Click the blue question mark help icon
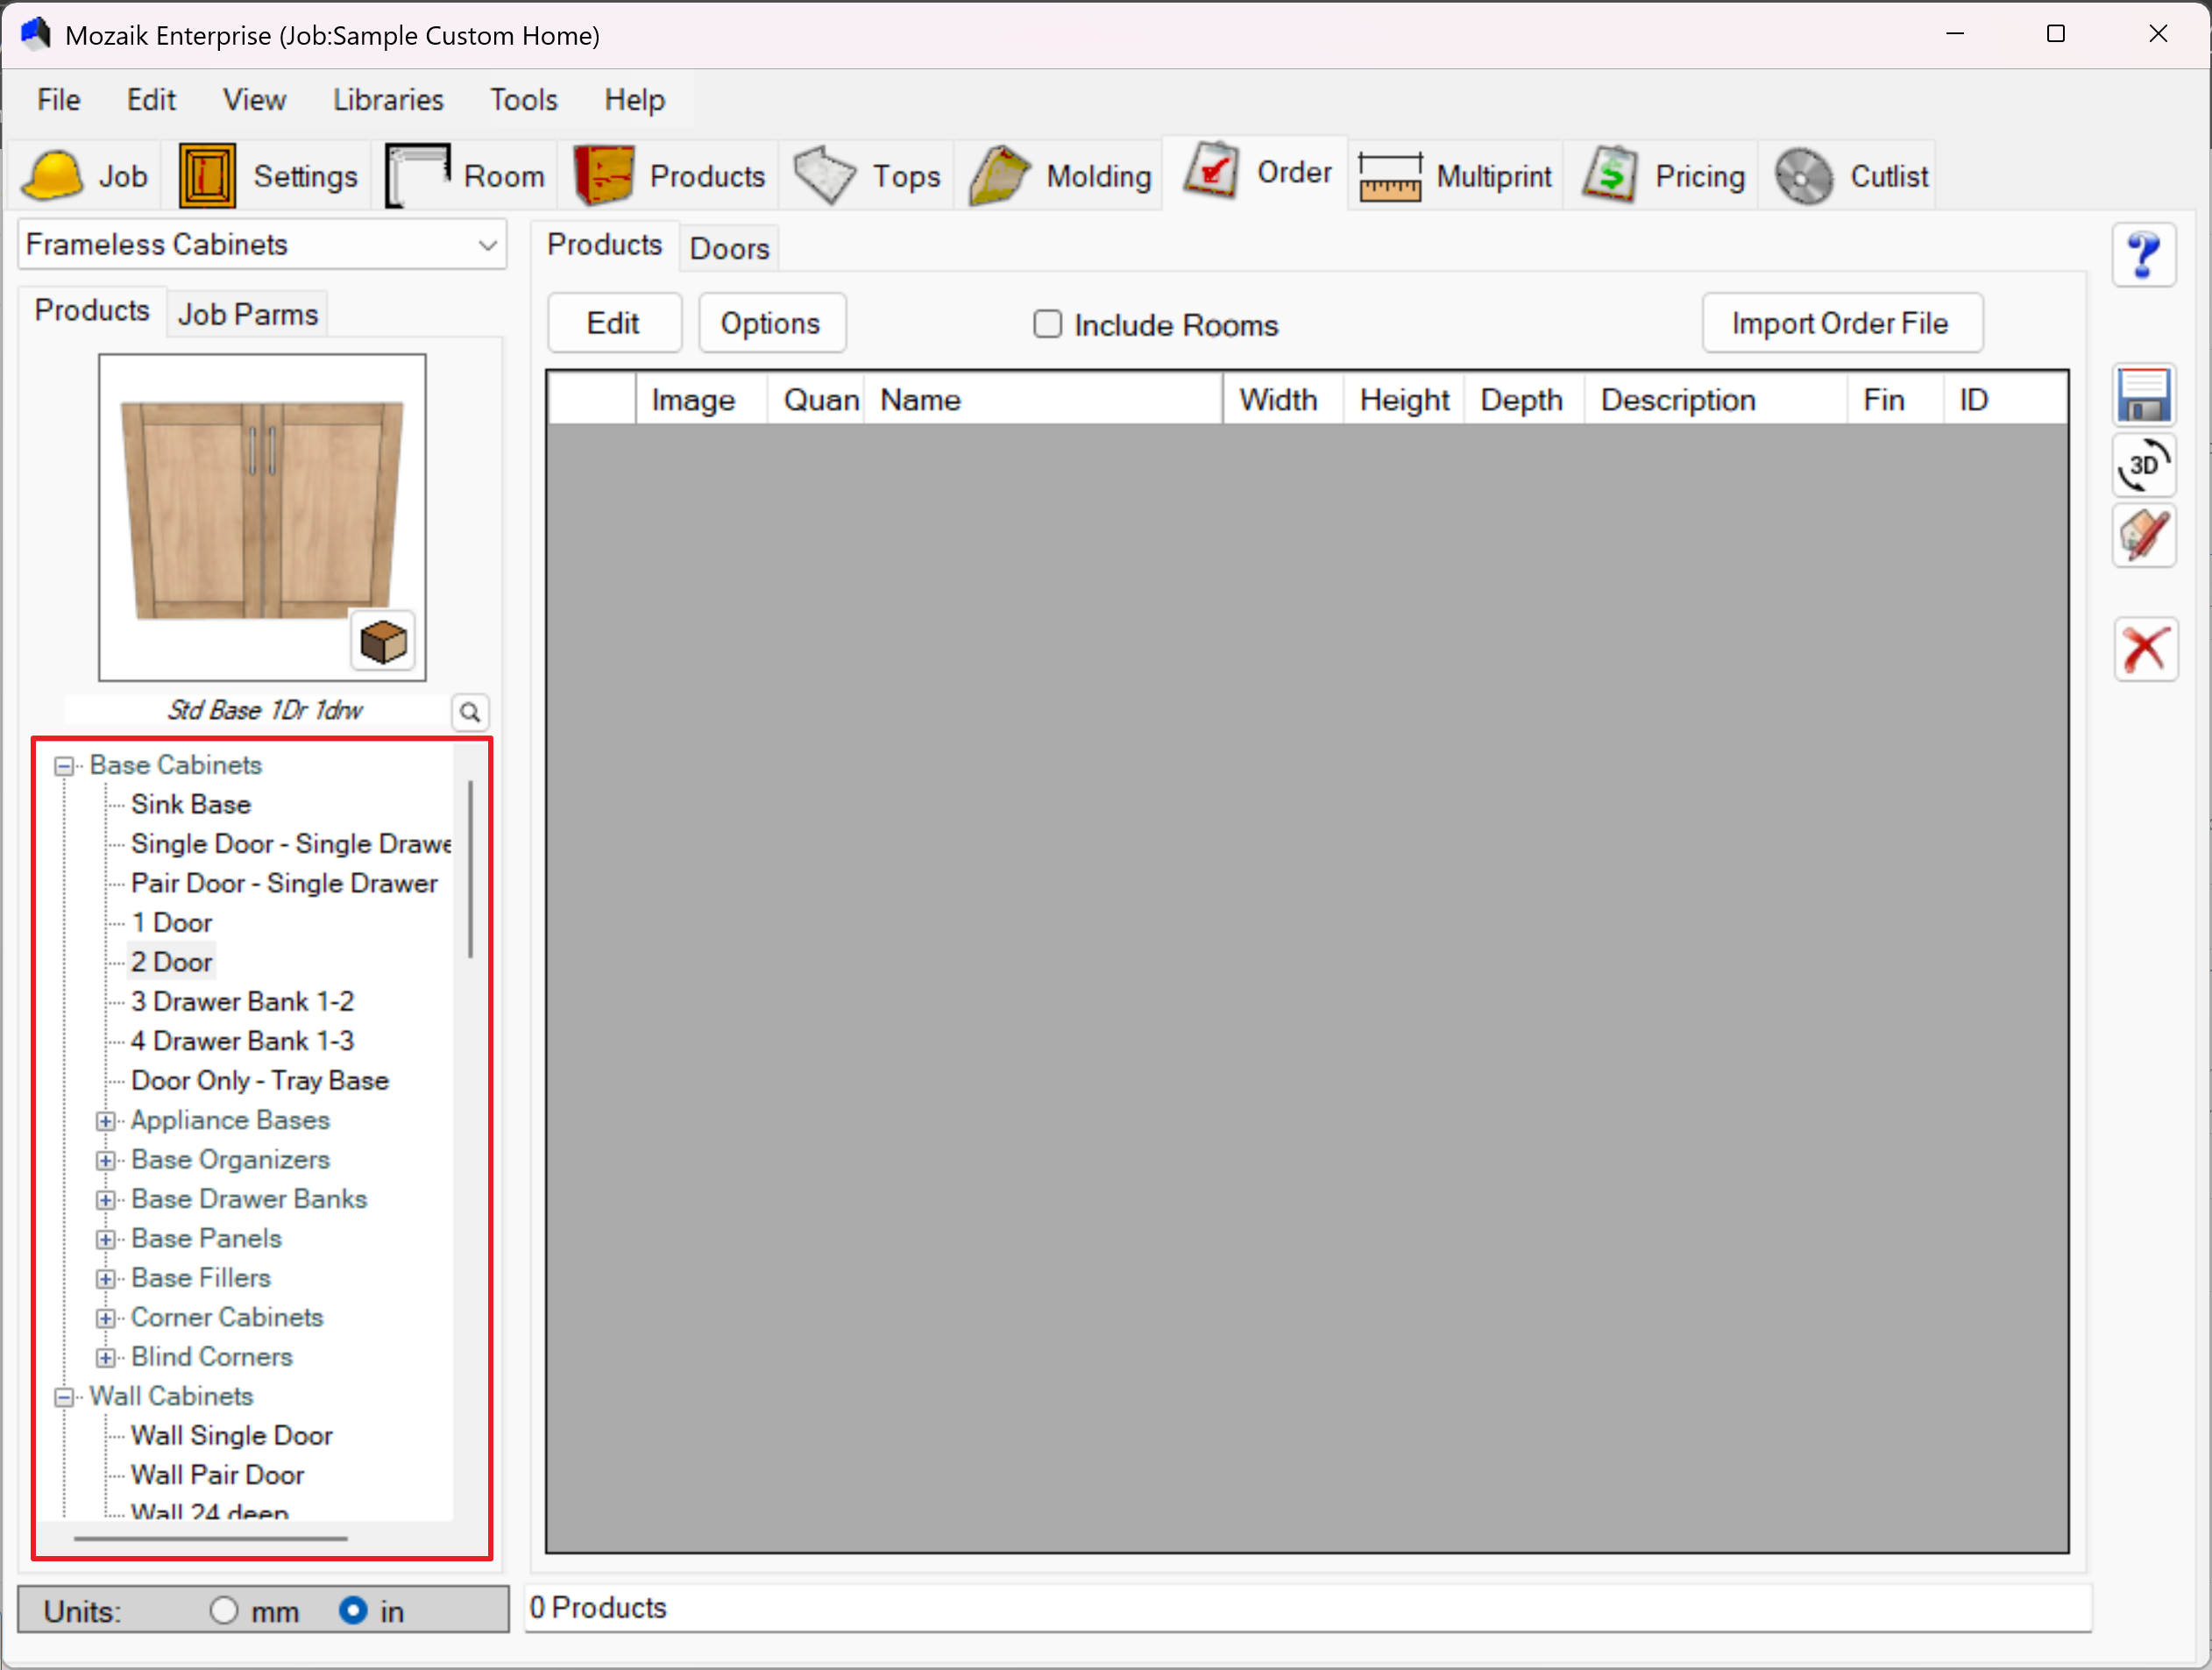2212x1670 pixels. [2143, 256]
